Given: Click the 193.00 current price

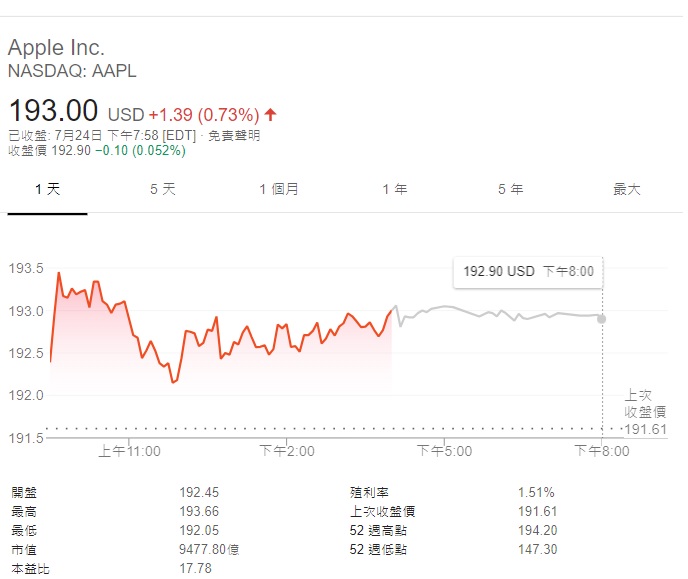Looking at the screenshot, I should (x=54, y=110).
